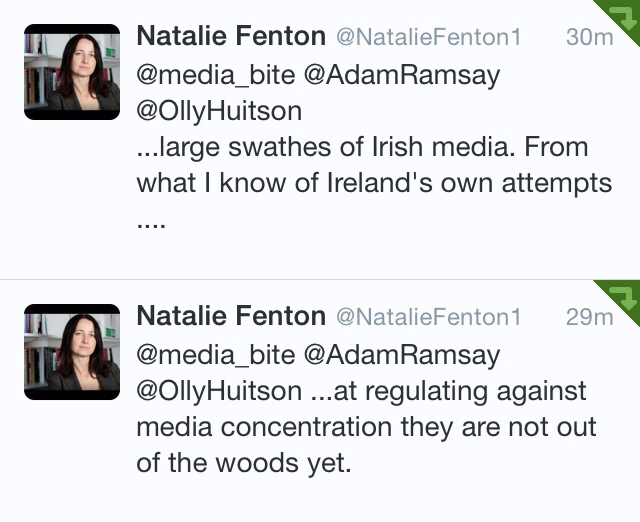The image size is (640, 522).
Task: Click the Natalie Fenton name on the 29m tweet
Action: point(231,317)
